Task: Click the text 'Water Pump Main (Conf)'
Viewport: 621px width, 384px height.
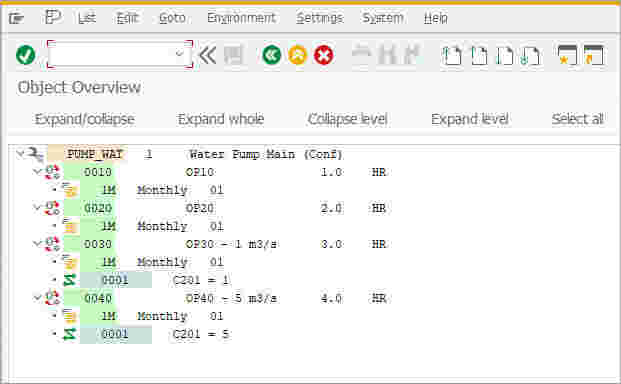Action: 266,154
